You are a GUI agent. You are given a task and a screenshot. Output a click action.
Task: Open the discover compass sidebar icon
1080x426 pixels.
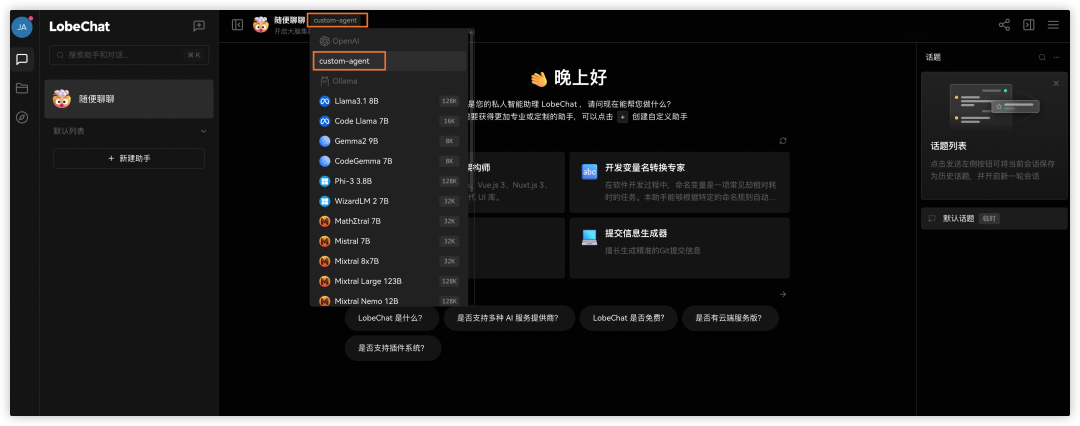[22, 117]
